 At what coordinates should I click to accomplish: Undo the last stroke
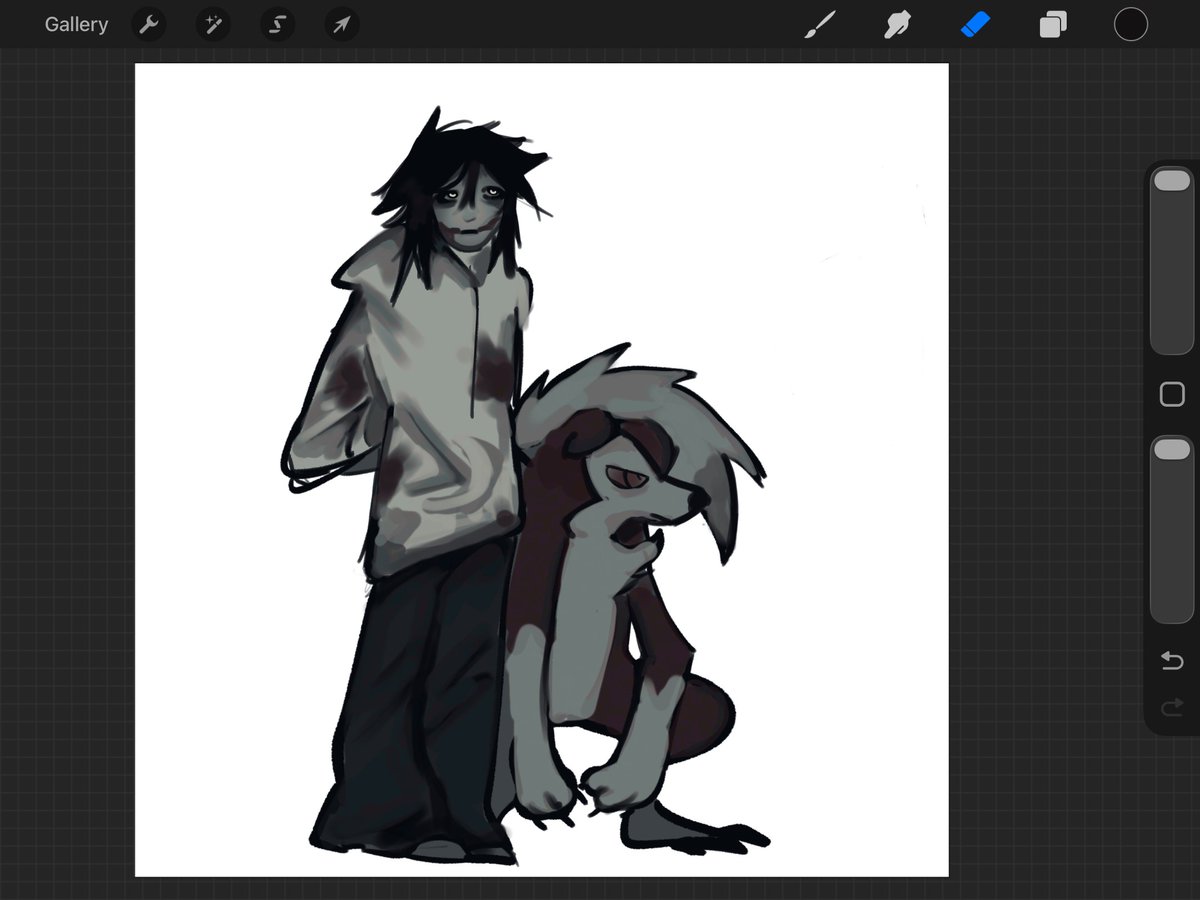1172,660
